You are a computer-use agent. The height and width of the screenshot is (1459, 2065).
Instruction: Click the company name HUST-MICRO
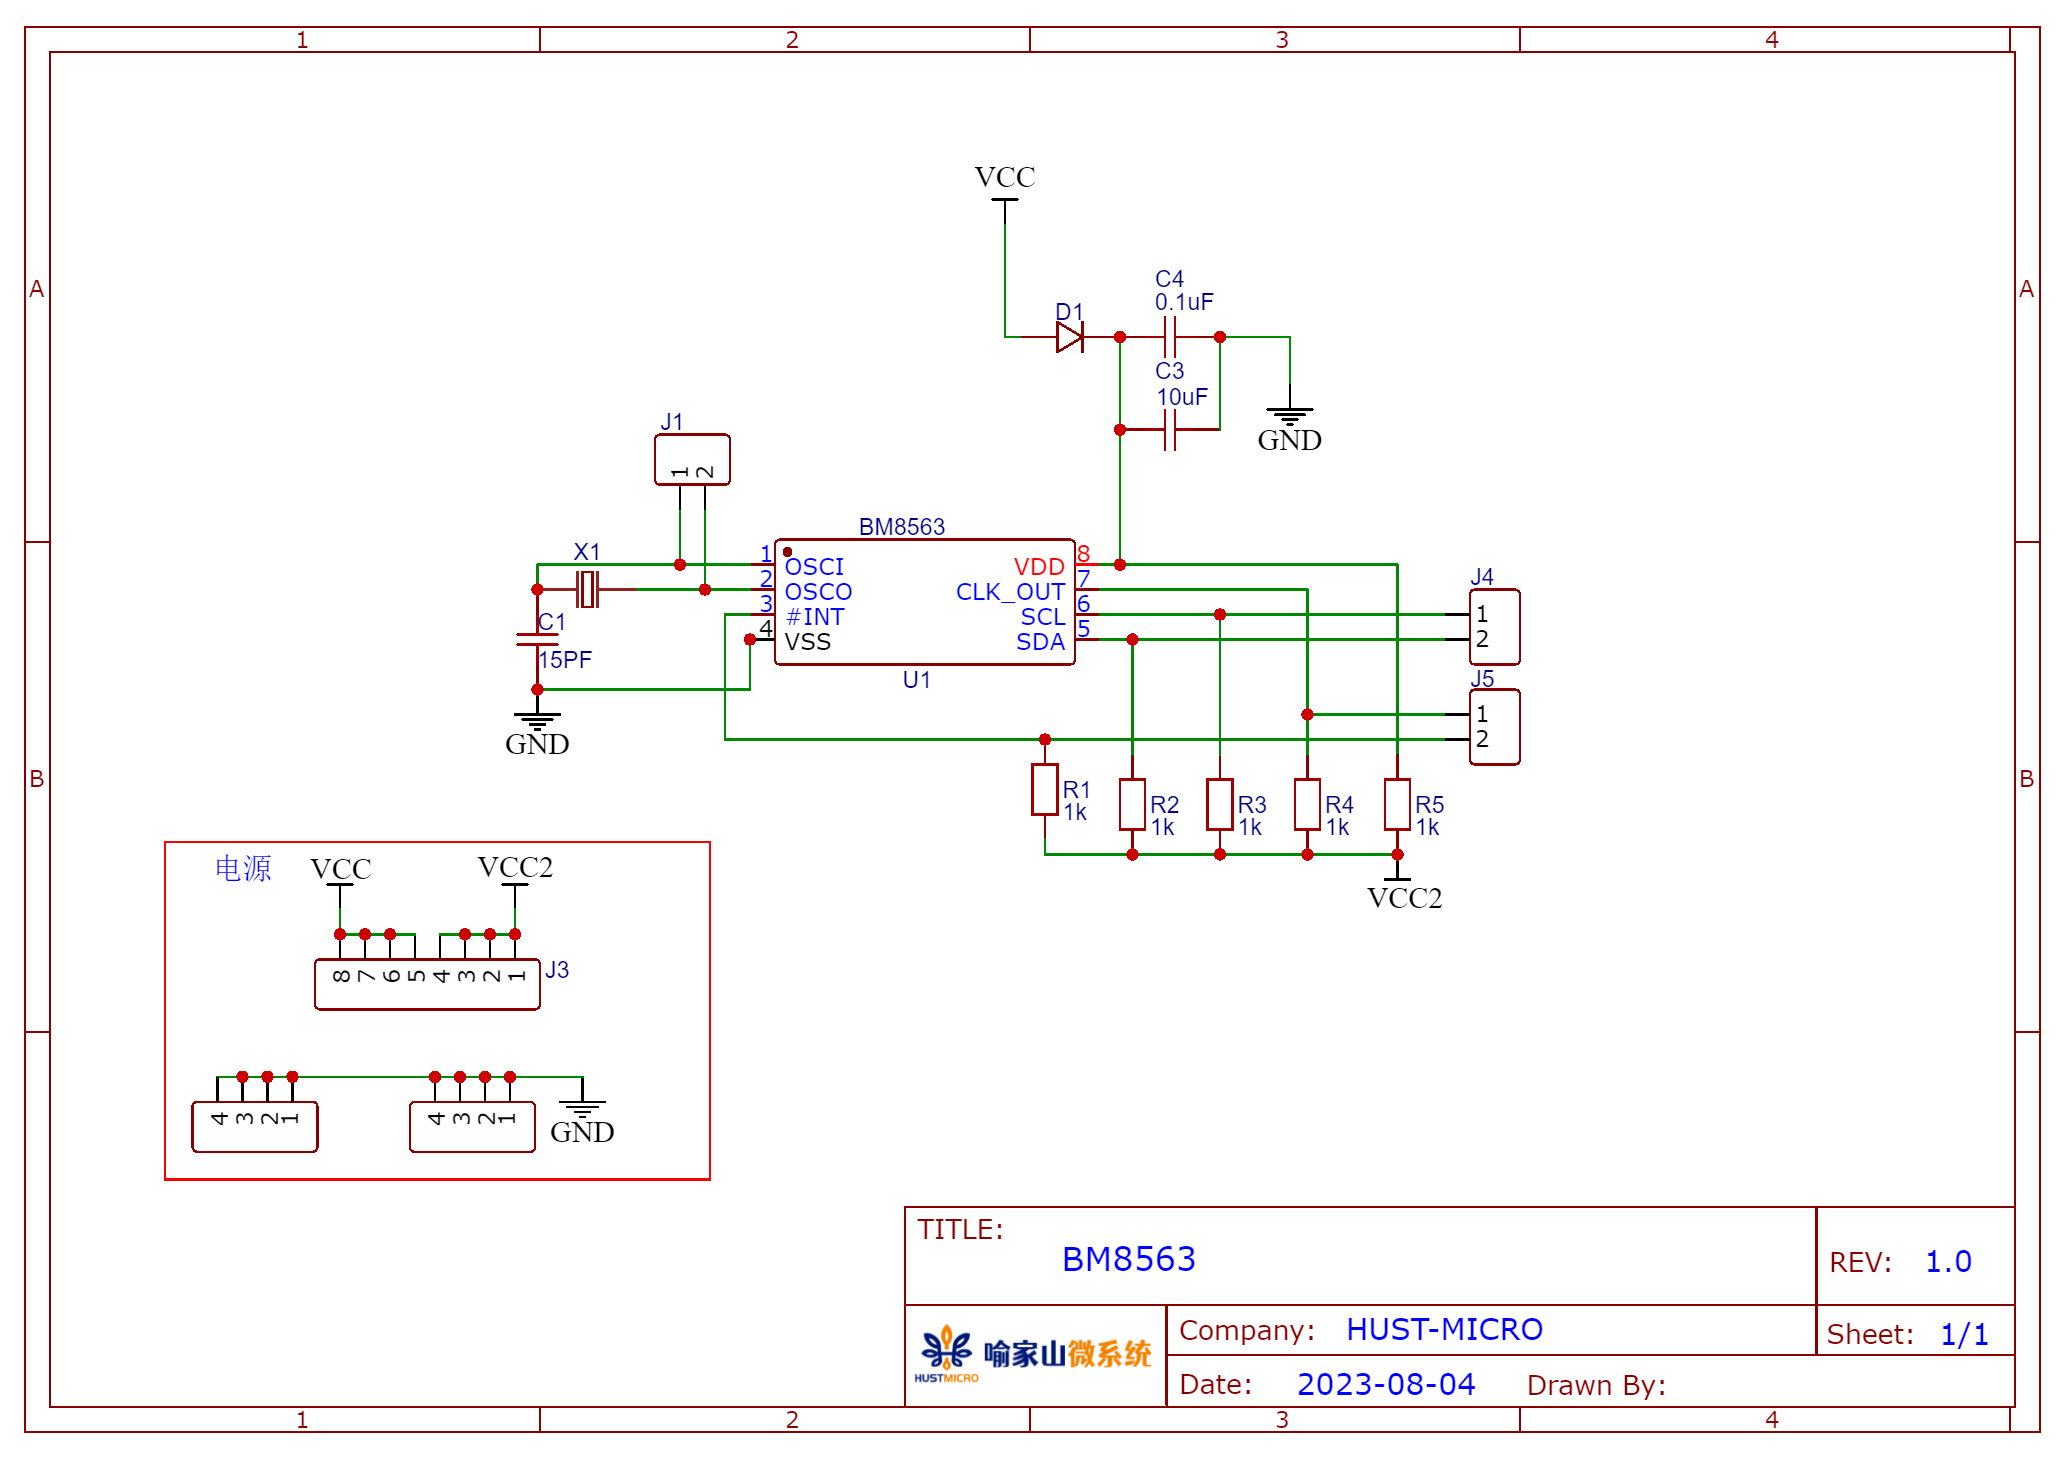1444,1329
